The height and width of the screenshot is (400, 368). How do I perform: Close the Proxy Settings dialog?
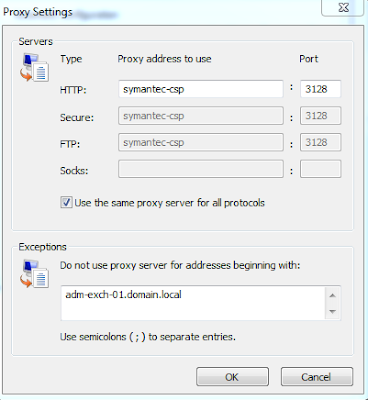343,8
